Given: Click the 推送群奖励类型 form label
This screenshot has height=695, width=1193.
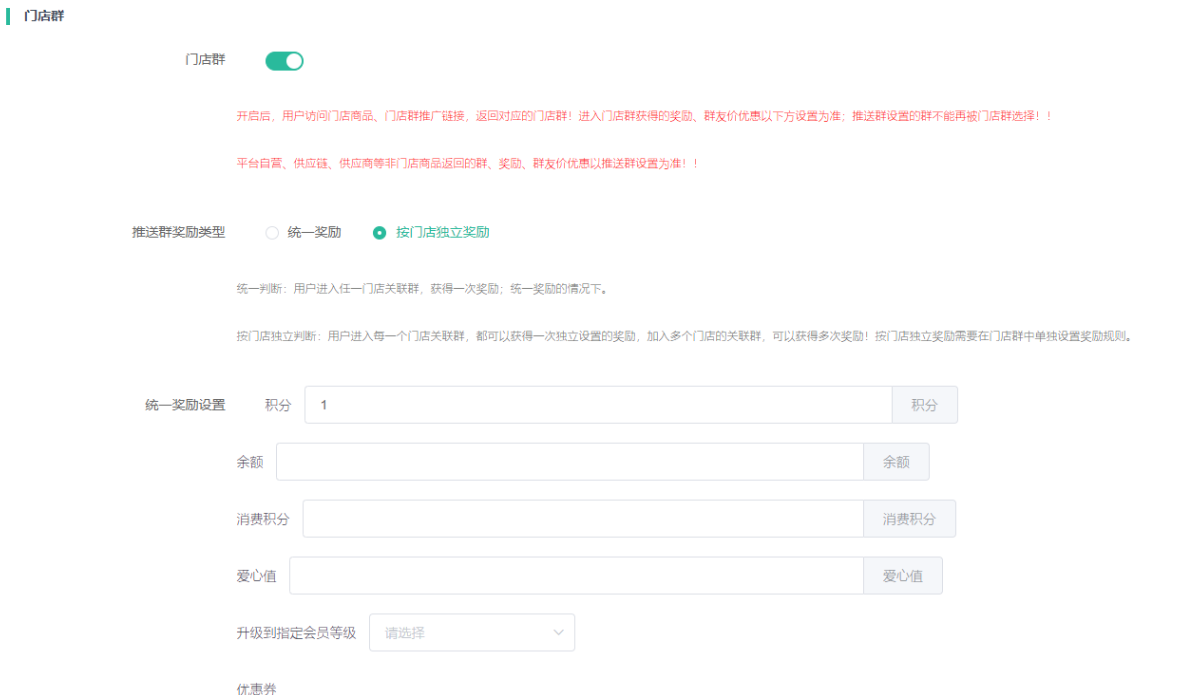Looking at the screenshot, I should click(x=178, y=232).
